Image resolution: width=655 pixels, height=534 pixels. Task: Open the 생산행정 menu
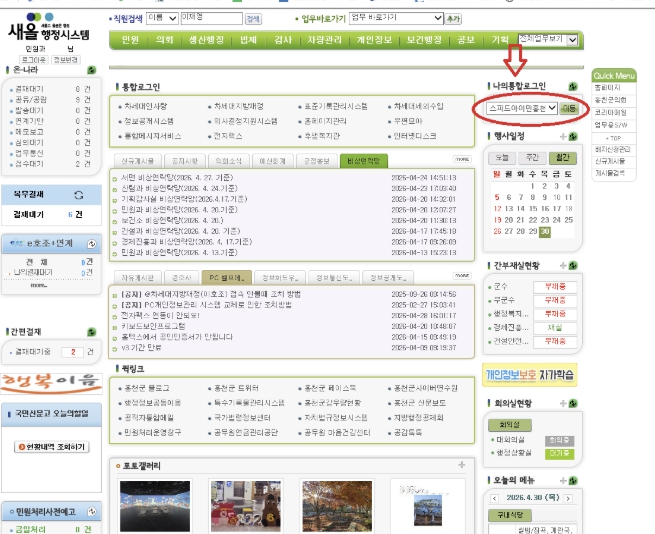point(206,40)
